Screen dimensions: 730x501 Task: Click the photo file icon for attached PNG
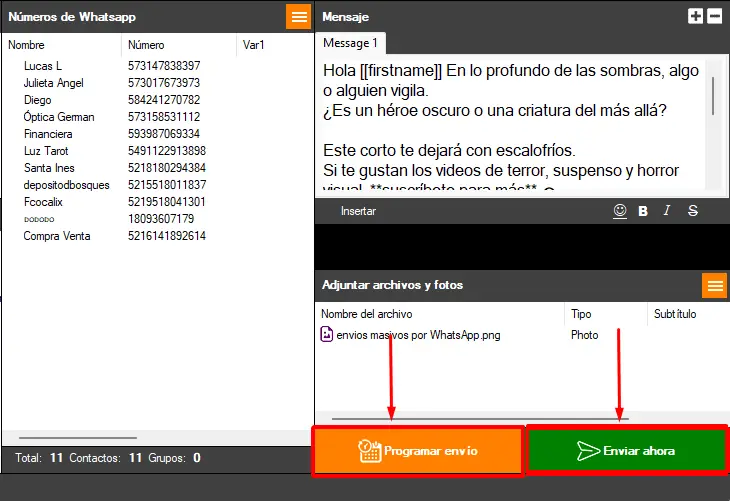click(327, 335)
